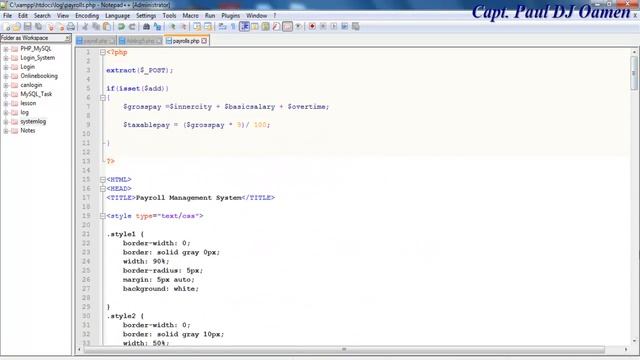
Task: Click the vertical scrollbar thumb
Action: tap(634, 73)
